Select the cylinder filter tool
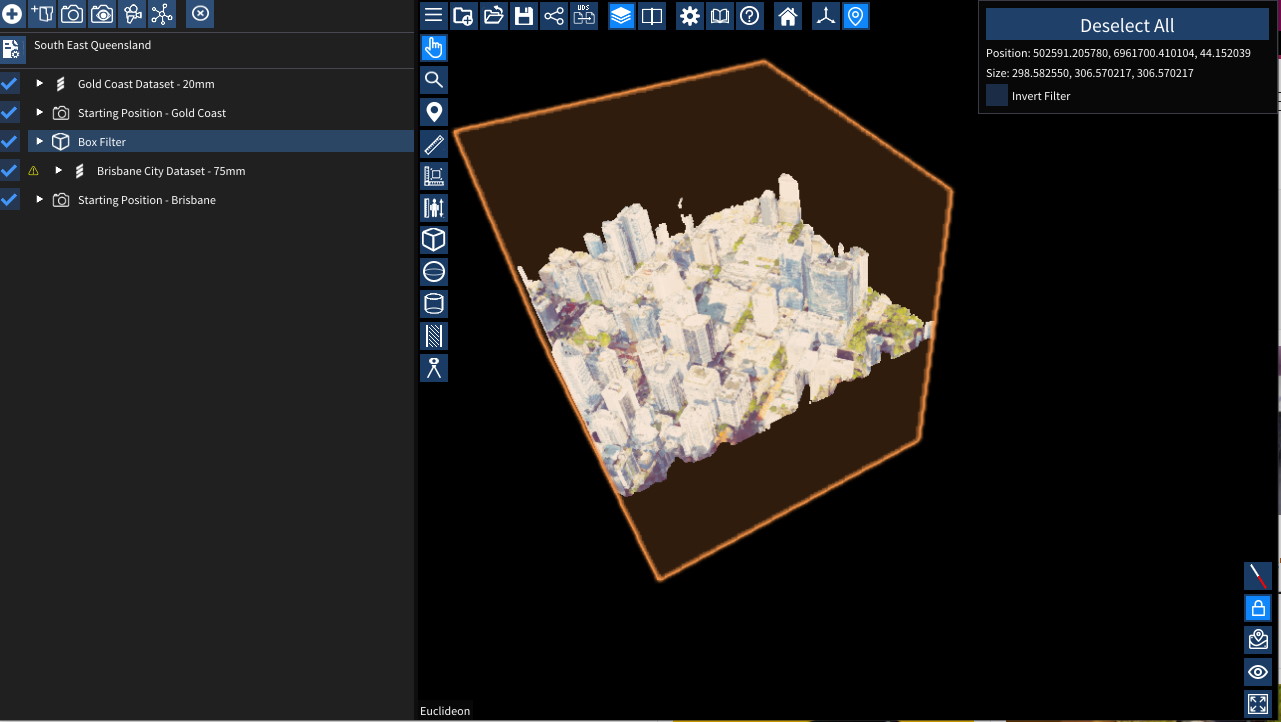The image size is (1281, 722). point(434,303)
